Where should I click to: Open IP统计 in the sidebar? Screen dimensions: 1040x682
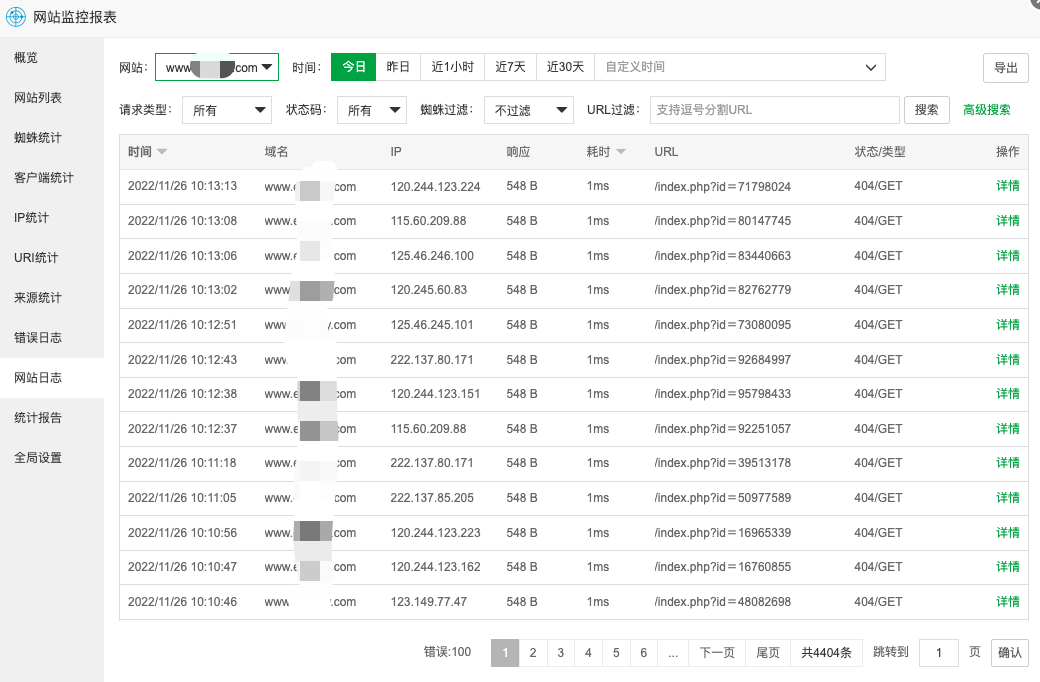pyautogui.click(x=52, y=218)
